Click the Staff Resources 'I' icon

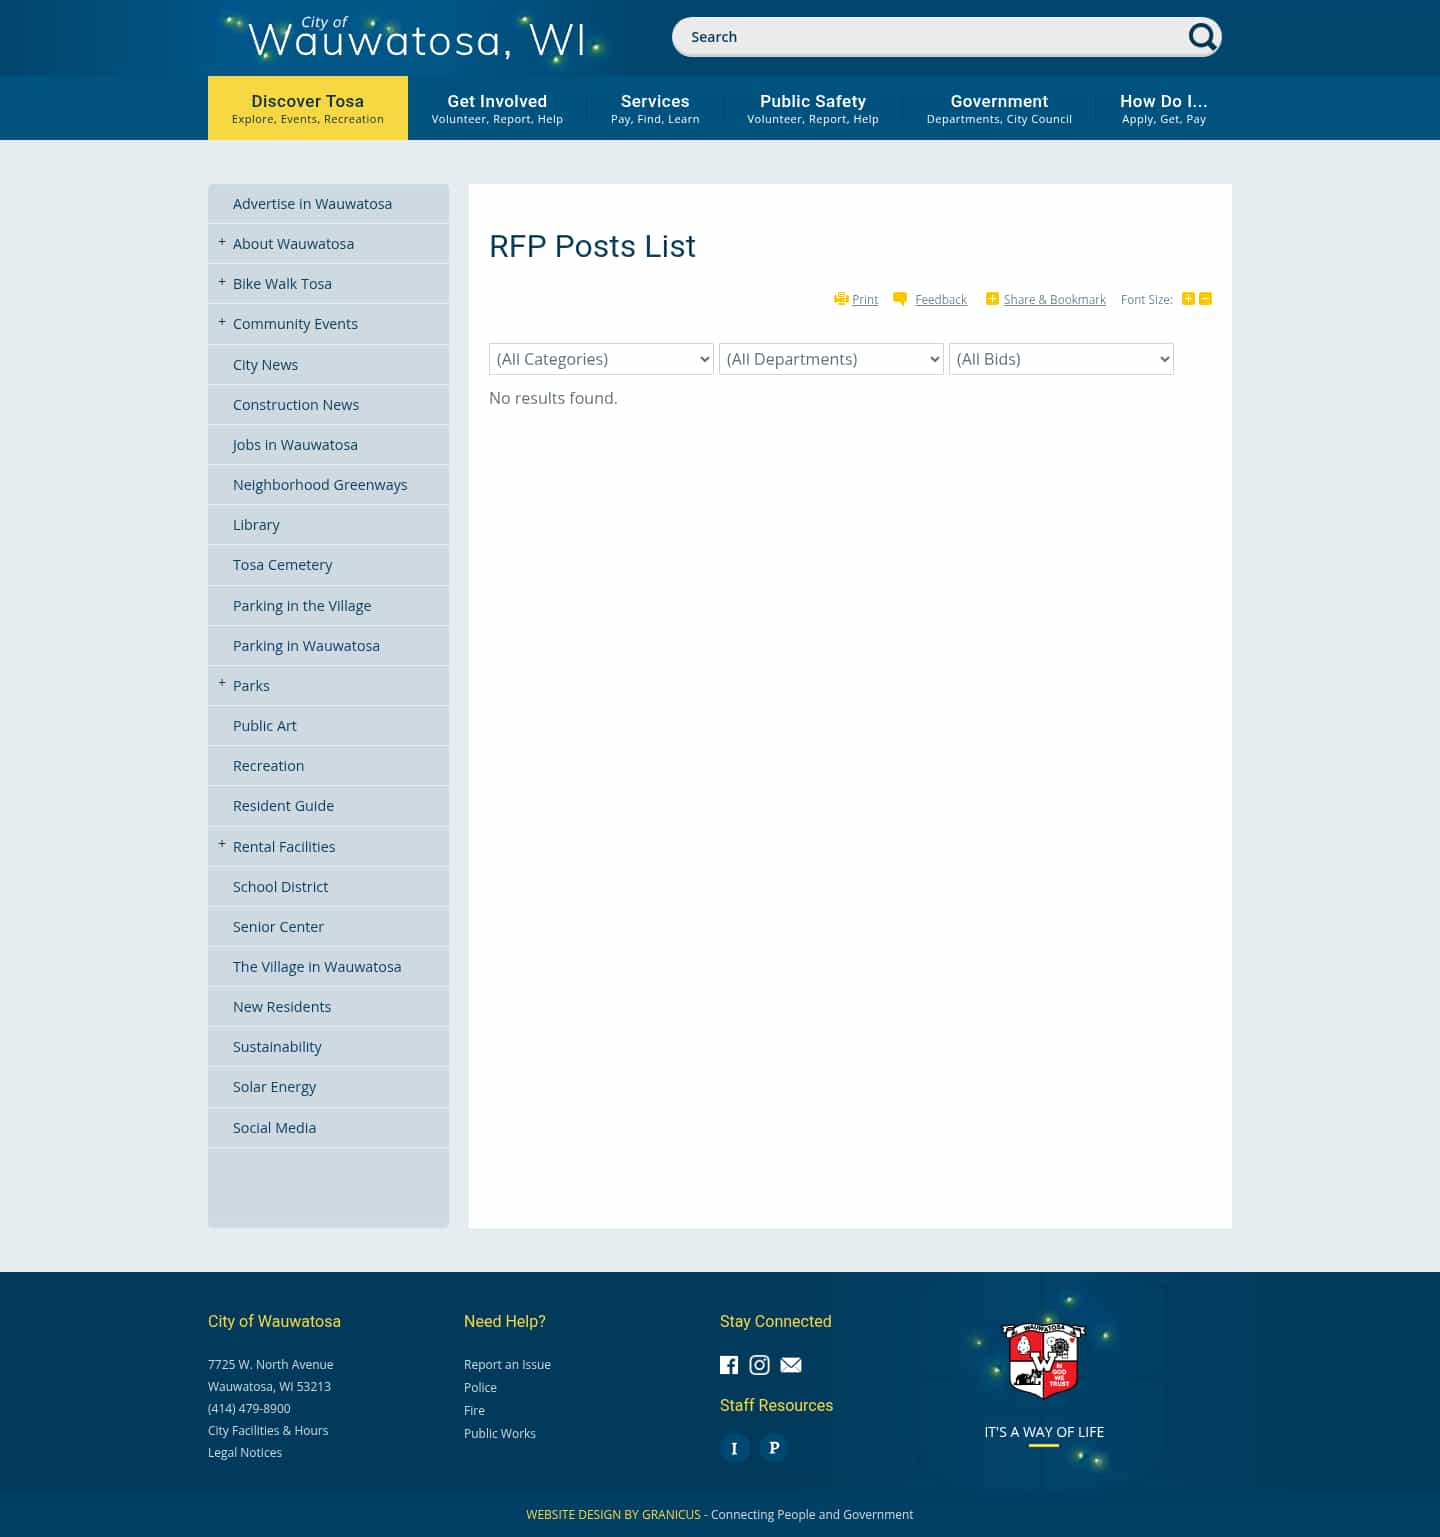(x=734, y=1448)
